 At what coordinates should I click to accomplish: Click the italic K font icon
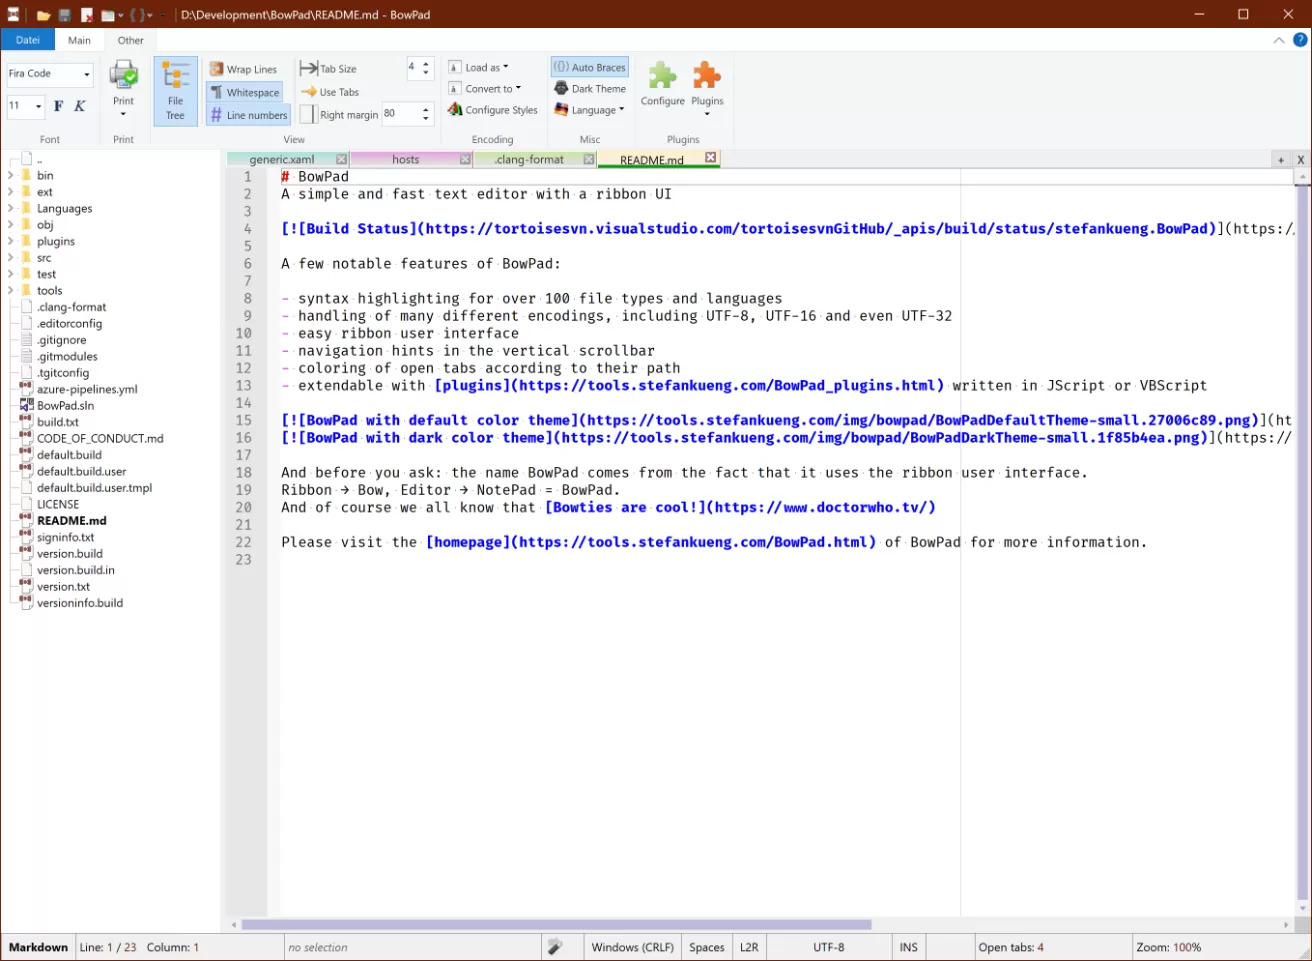(x=80, y=106)
